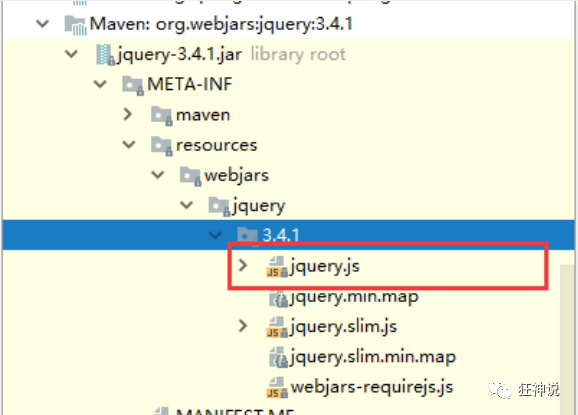Viewport: 578px width, 415px height.
Task: Click the JS file icon of jquery.js
Action: click(277, 266)
